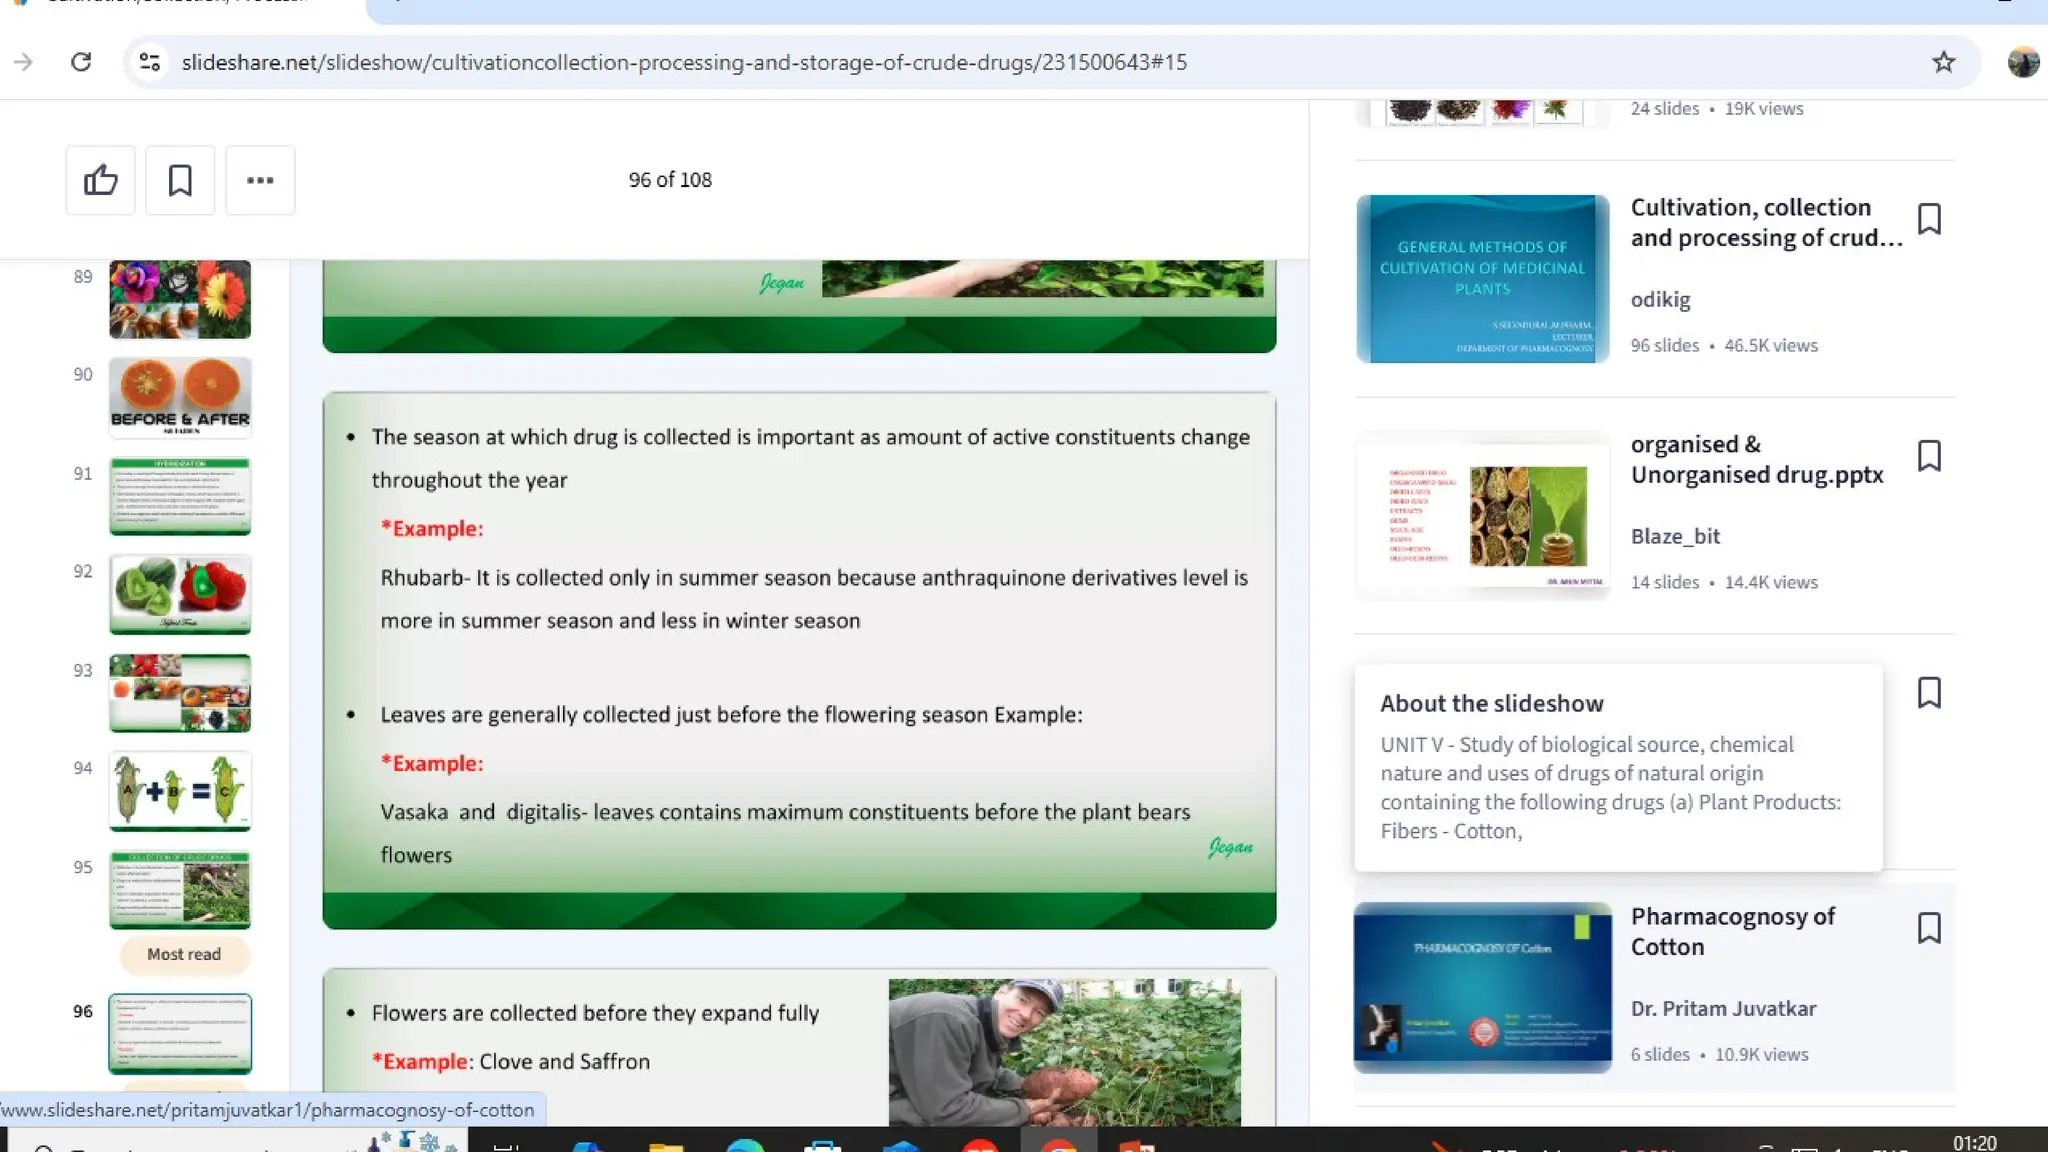Click 'The season at which drug is collected' bullet
2048x1152 pixels.
pyautogui.click(x=811, y=458)
